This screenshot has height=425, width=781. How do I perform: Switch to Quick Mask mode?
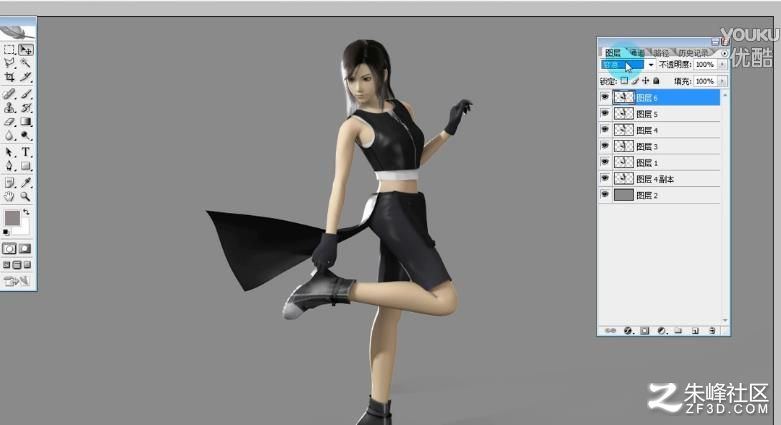25,248
